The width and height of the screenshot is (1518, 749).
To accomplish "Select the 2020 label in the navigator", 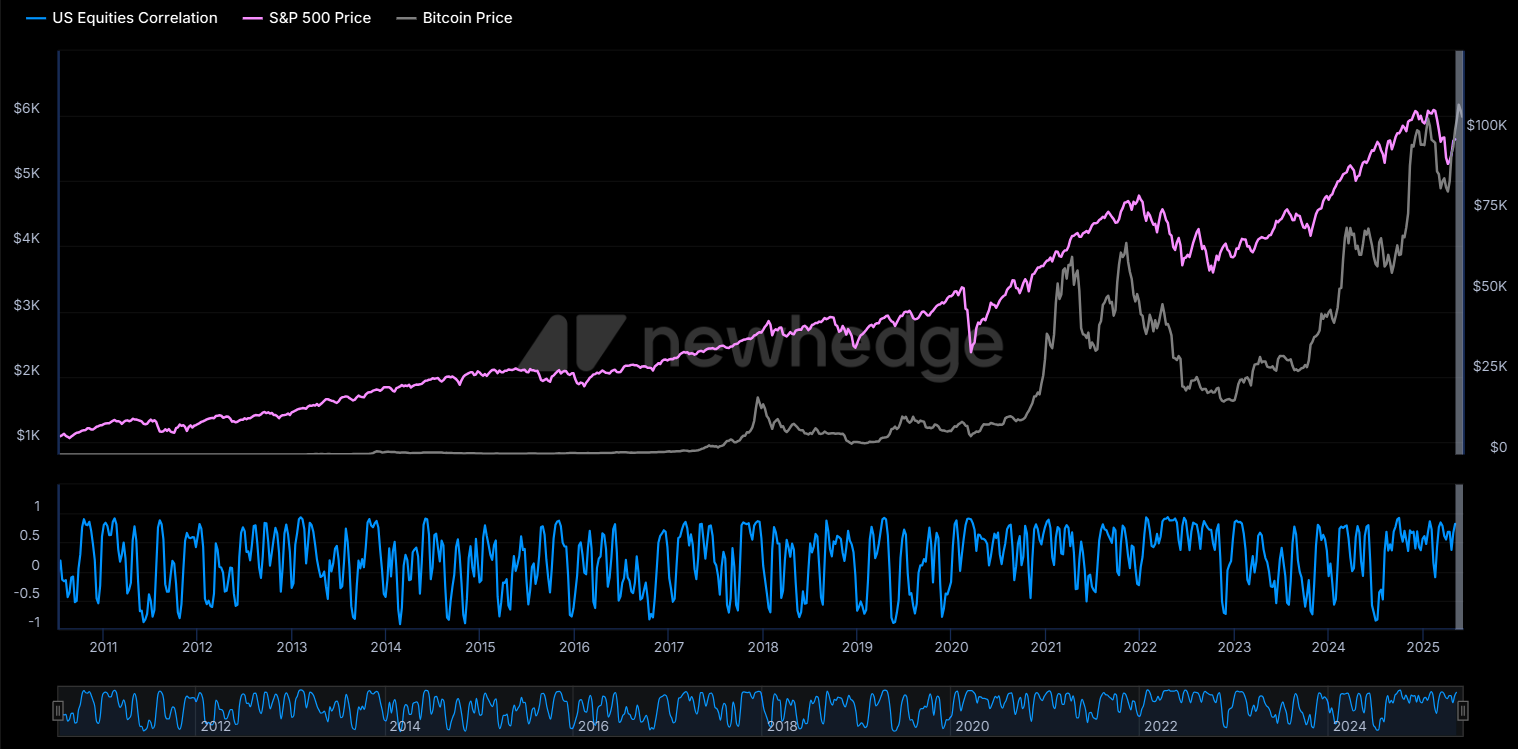I will (x=971, y=727).
